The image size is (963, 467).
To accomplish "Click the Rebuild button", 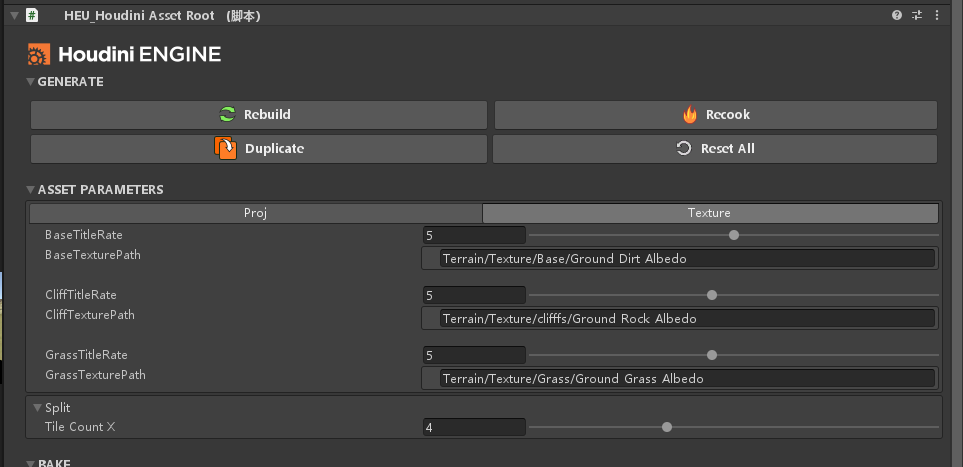I will tap(259, 115).
